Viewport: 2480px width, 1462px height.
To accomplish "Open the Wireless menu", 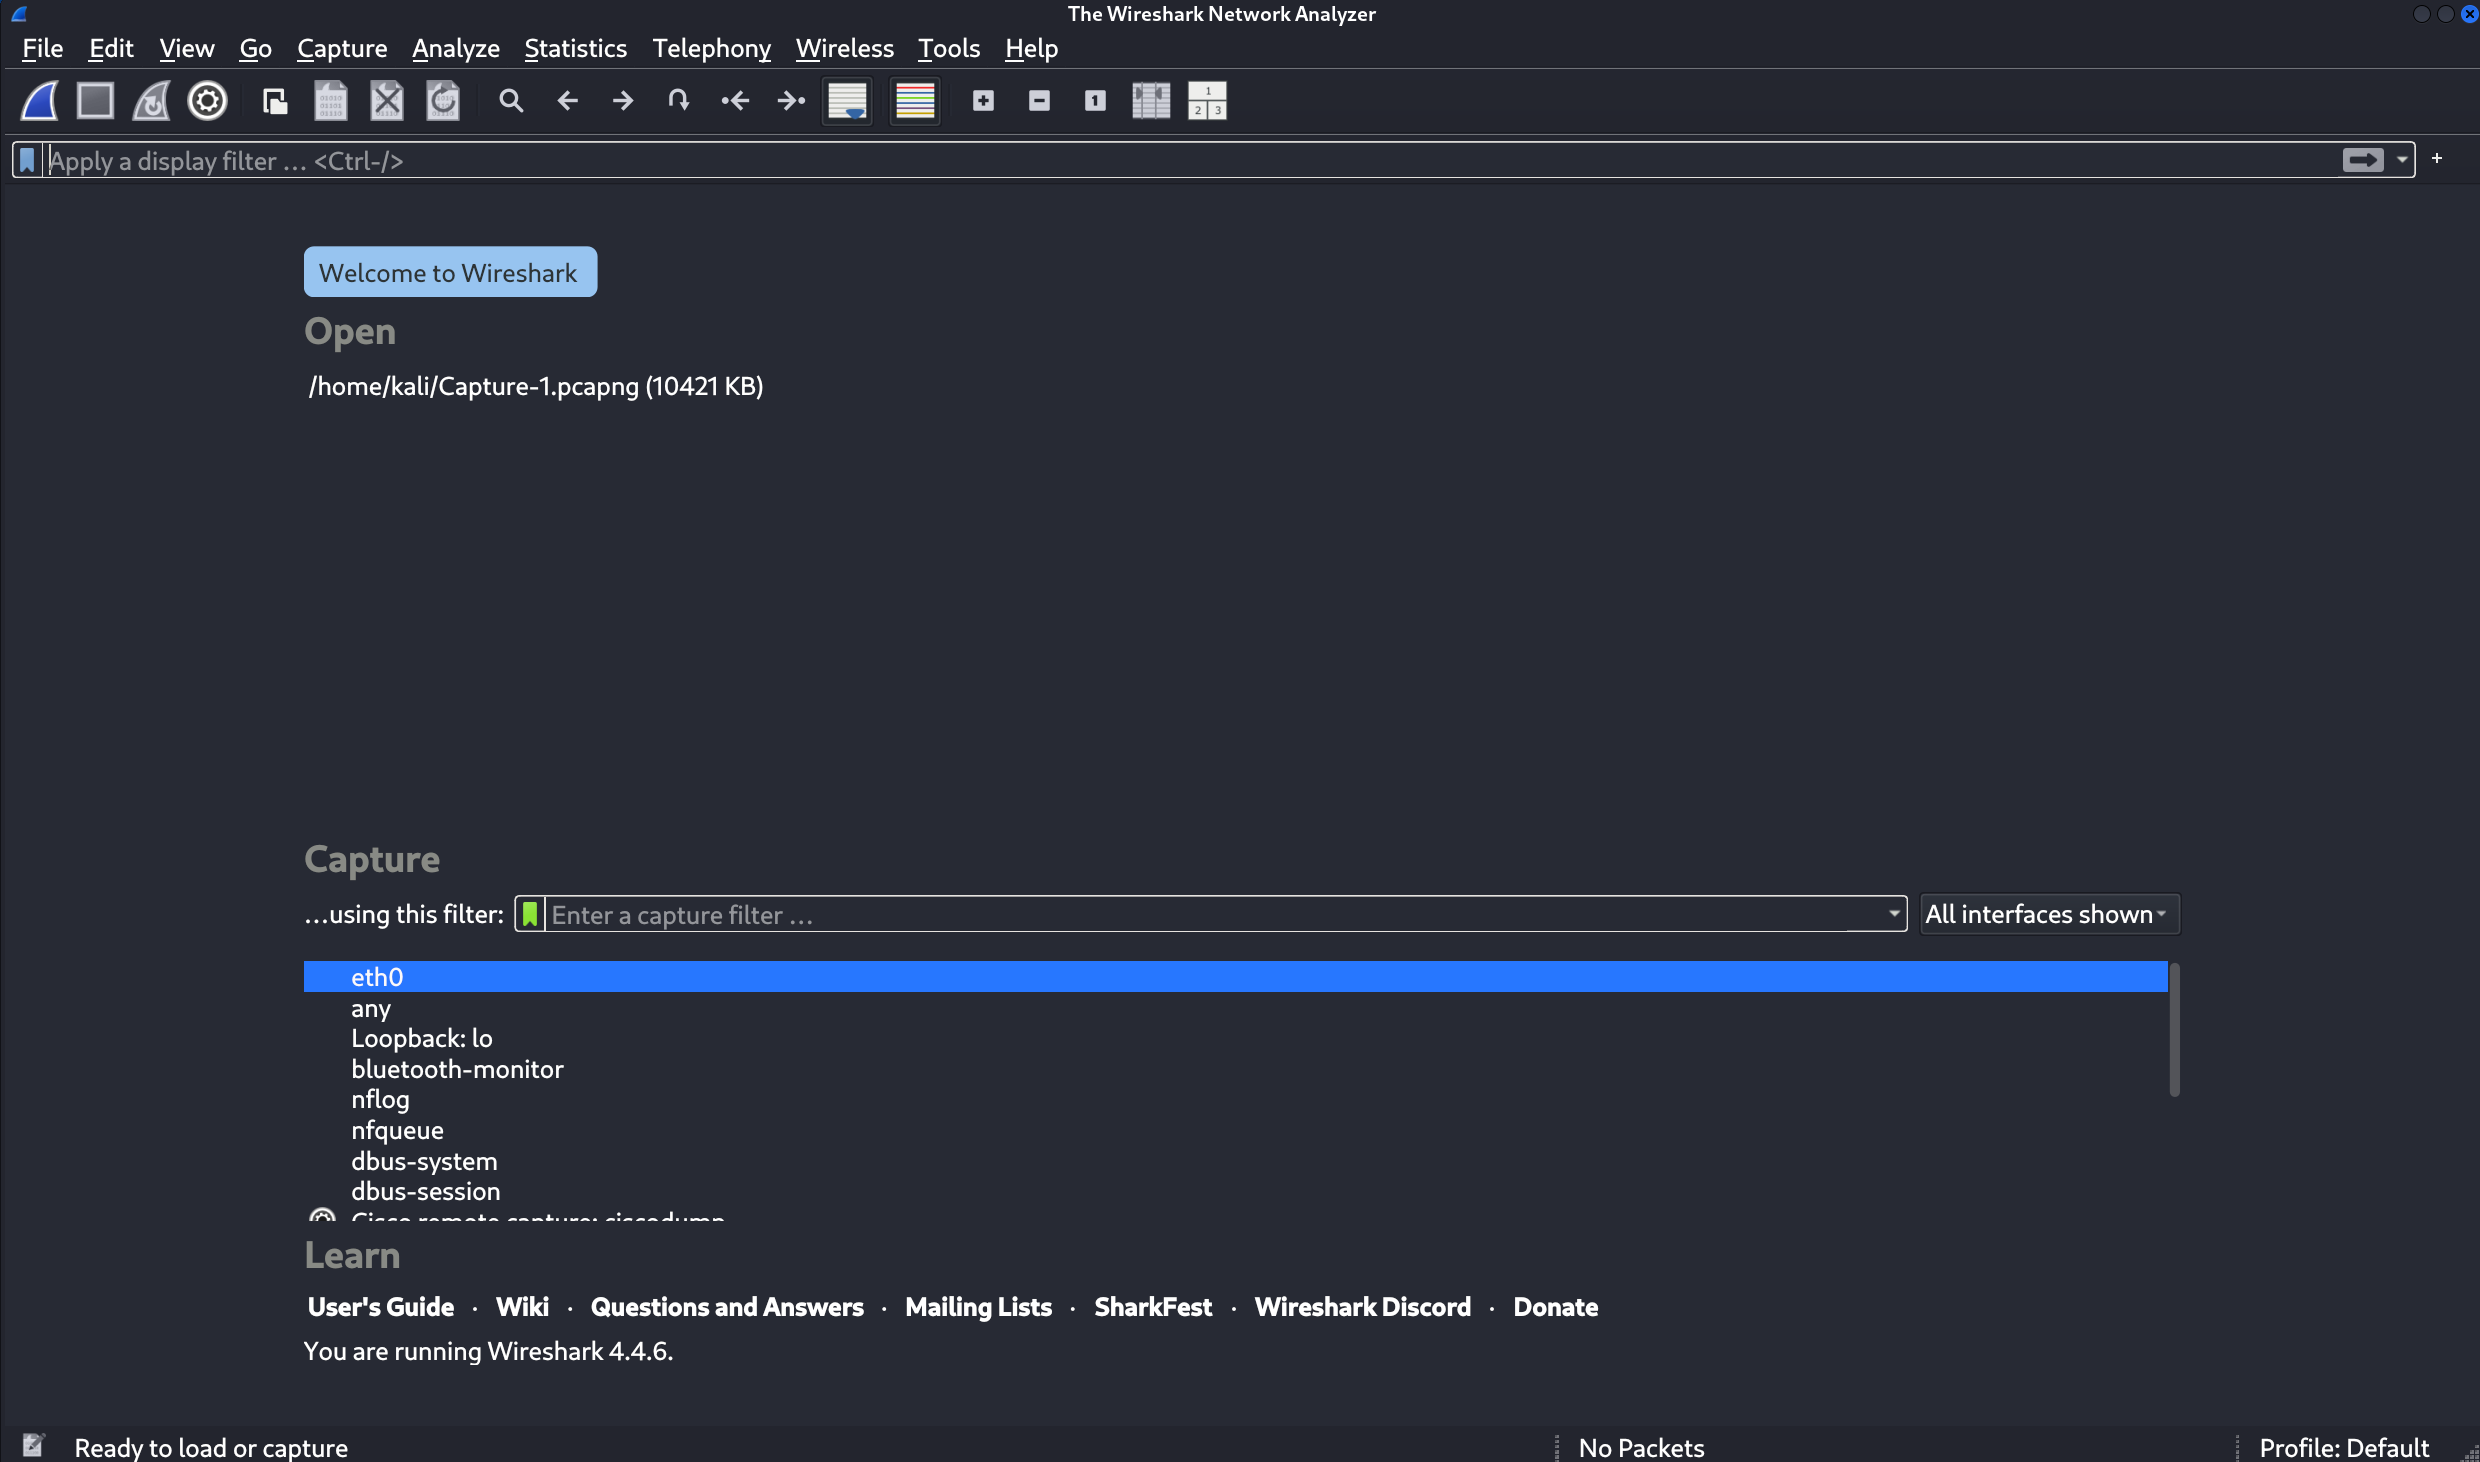I will click(x=844, y=48).
